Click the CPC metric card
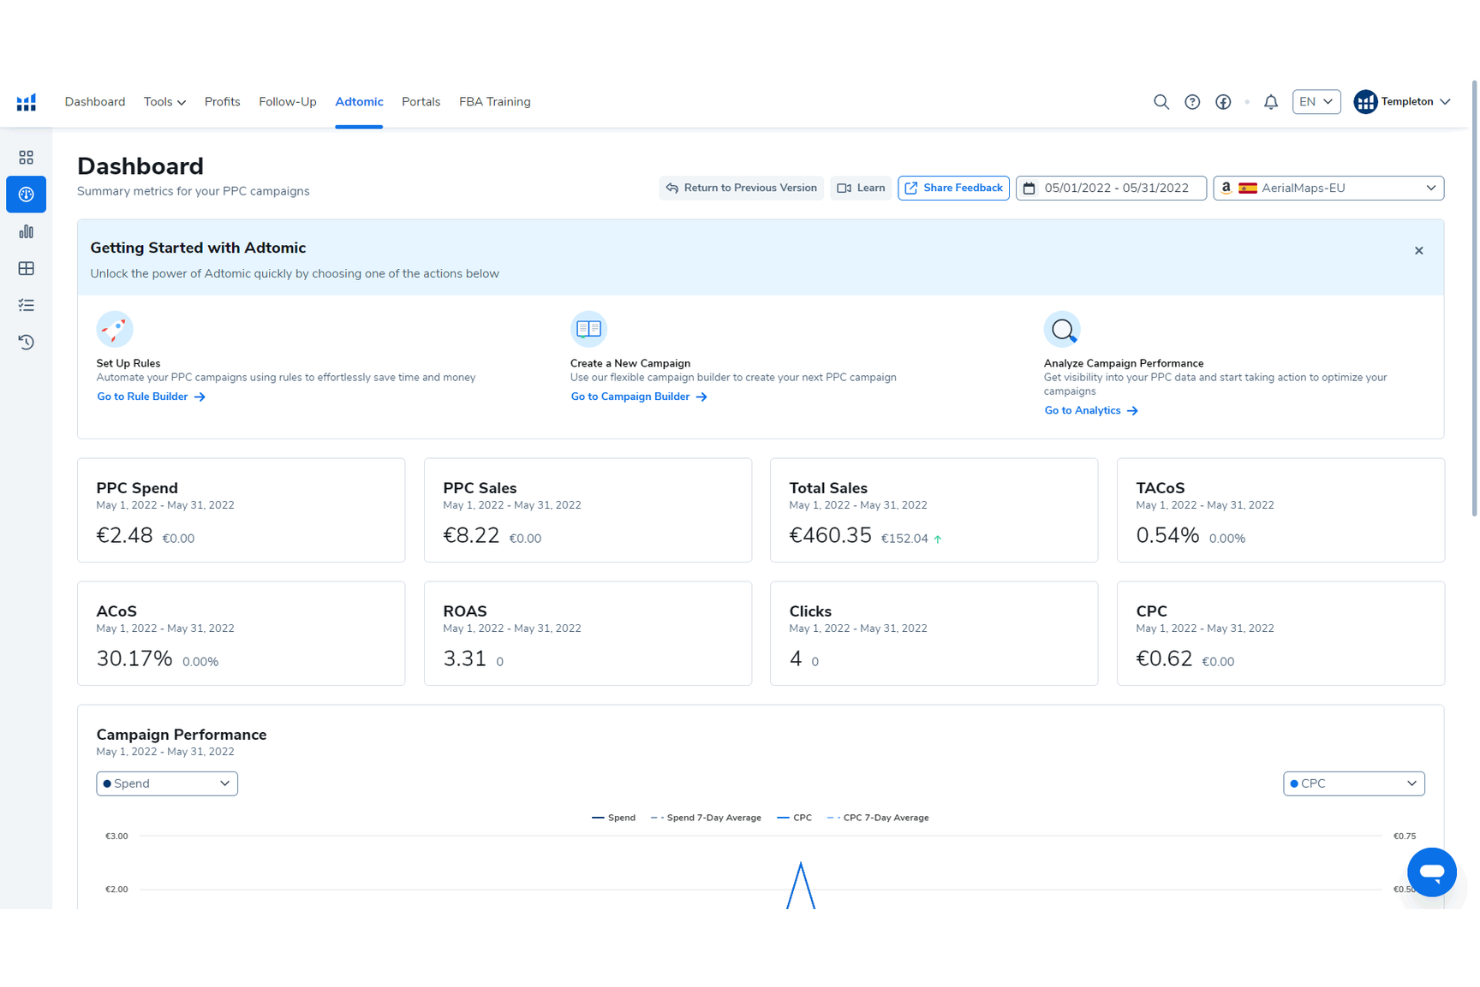The image size is (1480, 987). tap(1281, 634)
